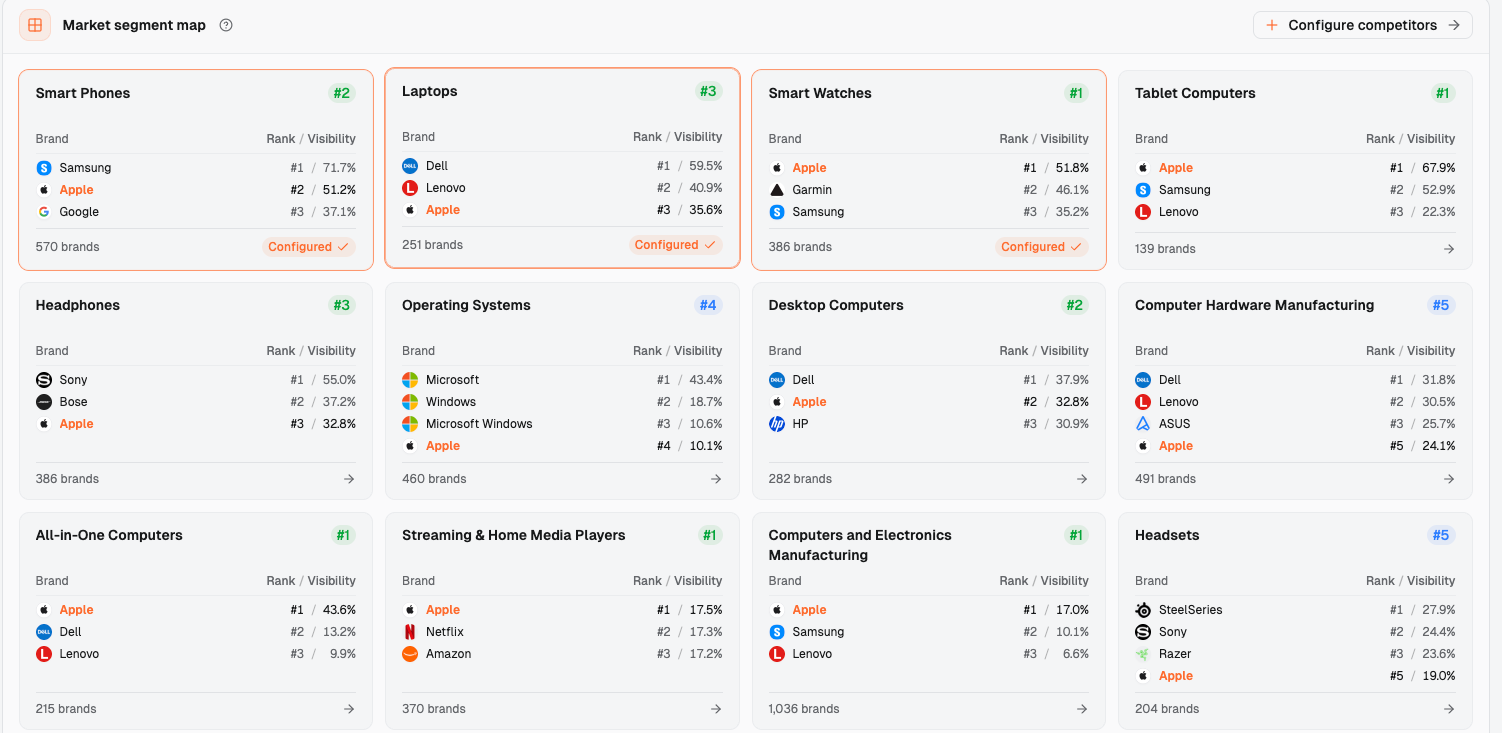The image size is (1502, 733).
Task: Open Tablet Computers card via its arrow
Action: (1449, 249)
